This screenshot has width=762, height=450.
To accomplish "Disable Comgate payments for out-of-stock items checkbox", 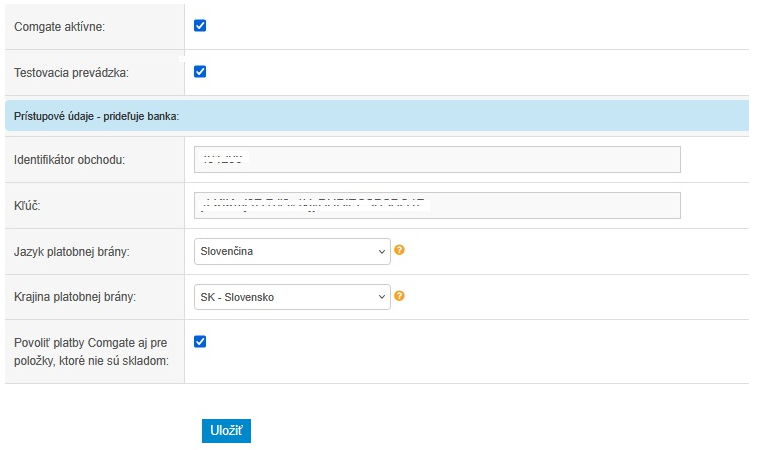I will pos(200,341).
